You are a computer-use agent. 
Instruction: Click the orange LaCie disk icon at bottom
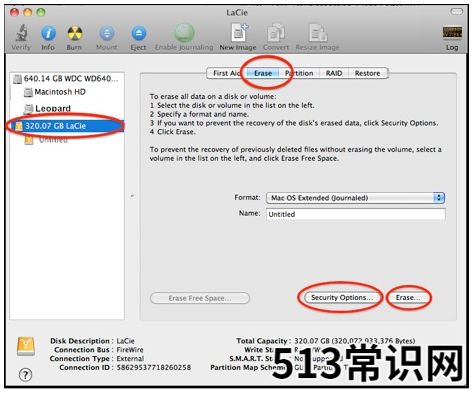[x=26, y=347]
